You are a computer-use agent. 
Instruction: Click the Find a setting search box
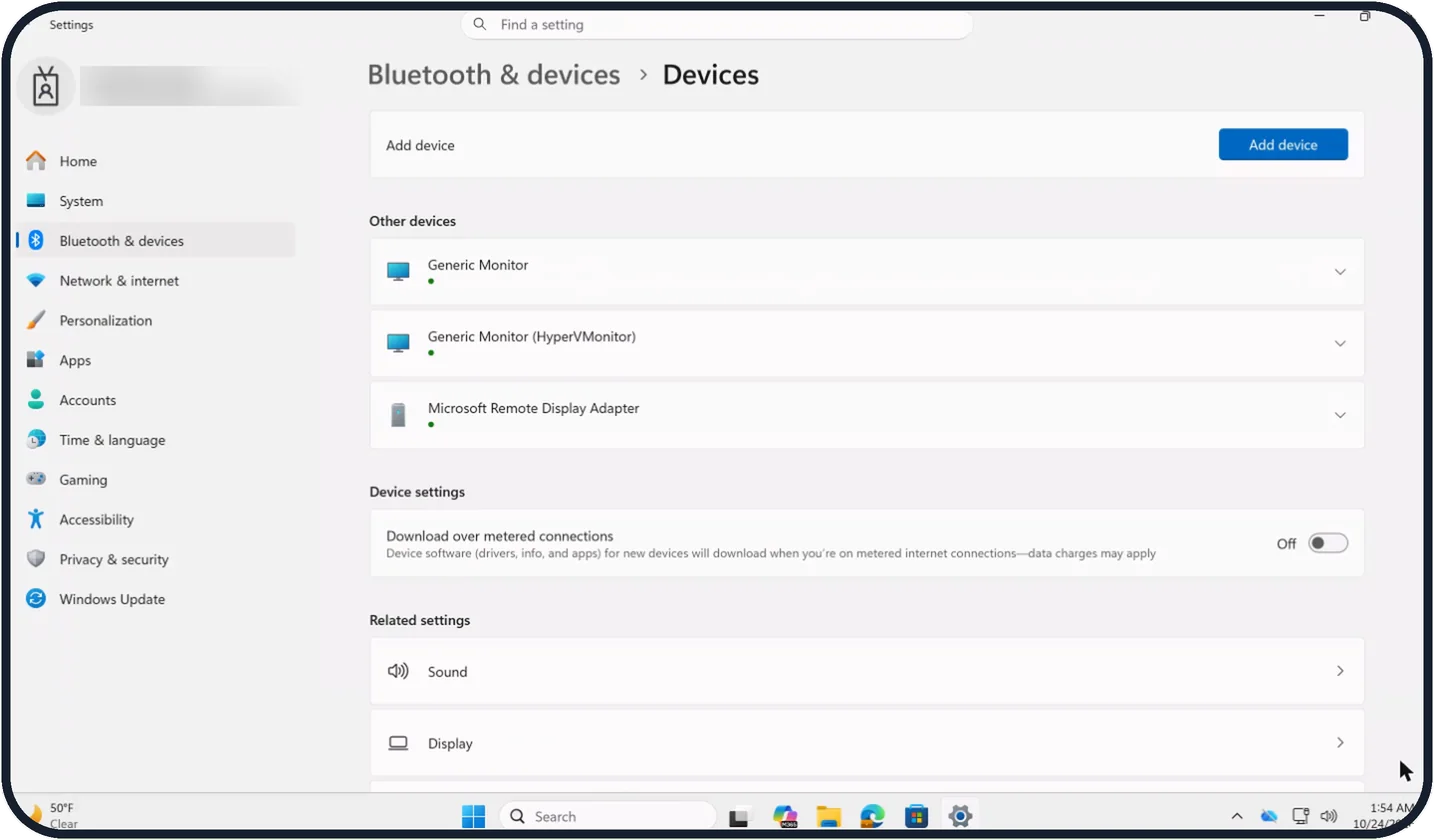(717, 24)
